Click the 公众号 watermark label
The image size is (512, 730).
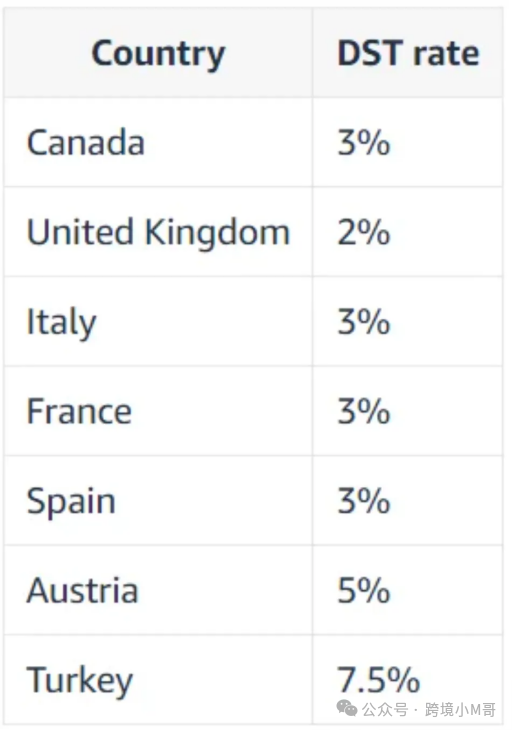tap(384, 710)
